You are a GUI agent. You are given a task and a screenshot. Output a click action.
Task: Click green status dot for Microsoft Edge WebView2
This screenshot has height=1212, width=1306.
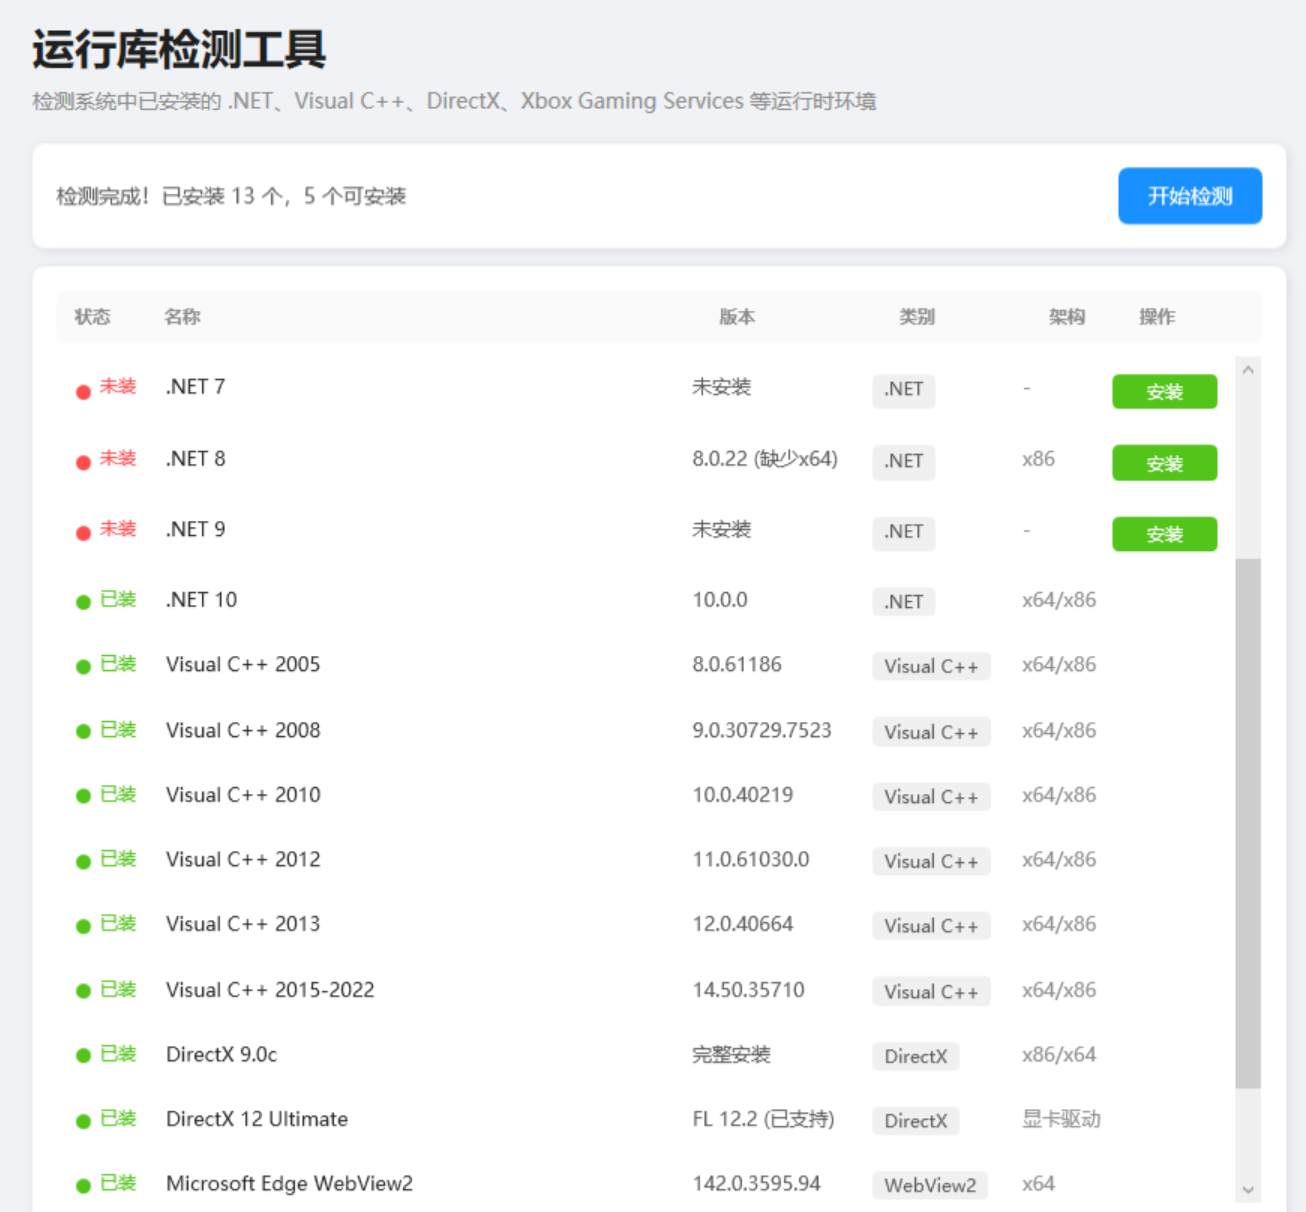tap(84, 1186)
